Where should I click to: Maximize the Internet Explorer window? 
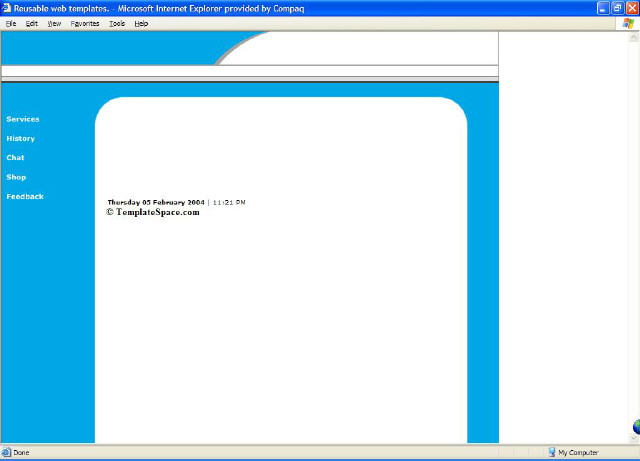[x=617, y=8]
